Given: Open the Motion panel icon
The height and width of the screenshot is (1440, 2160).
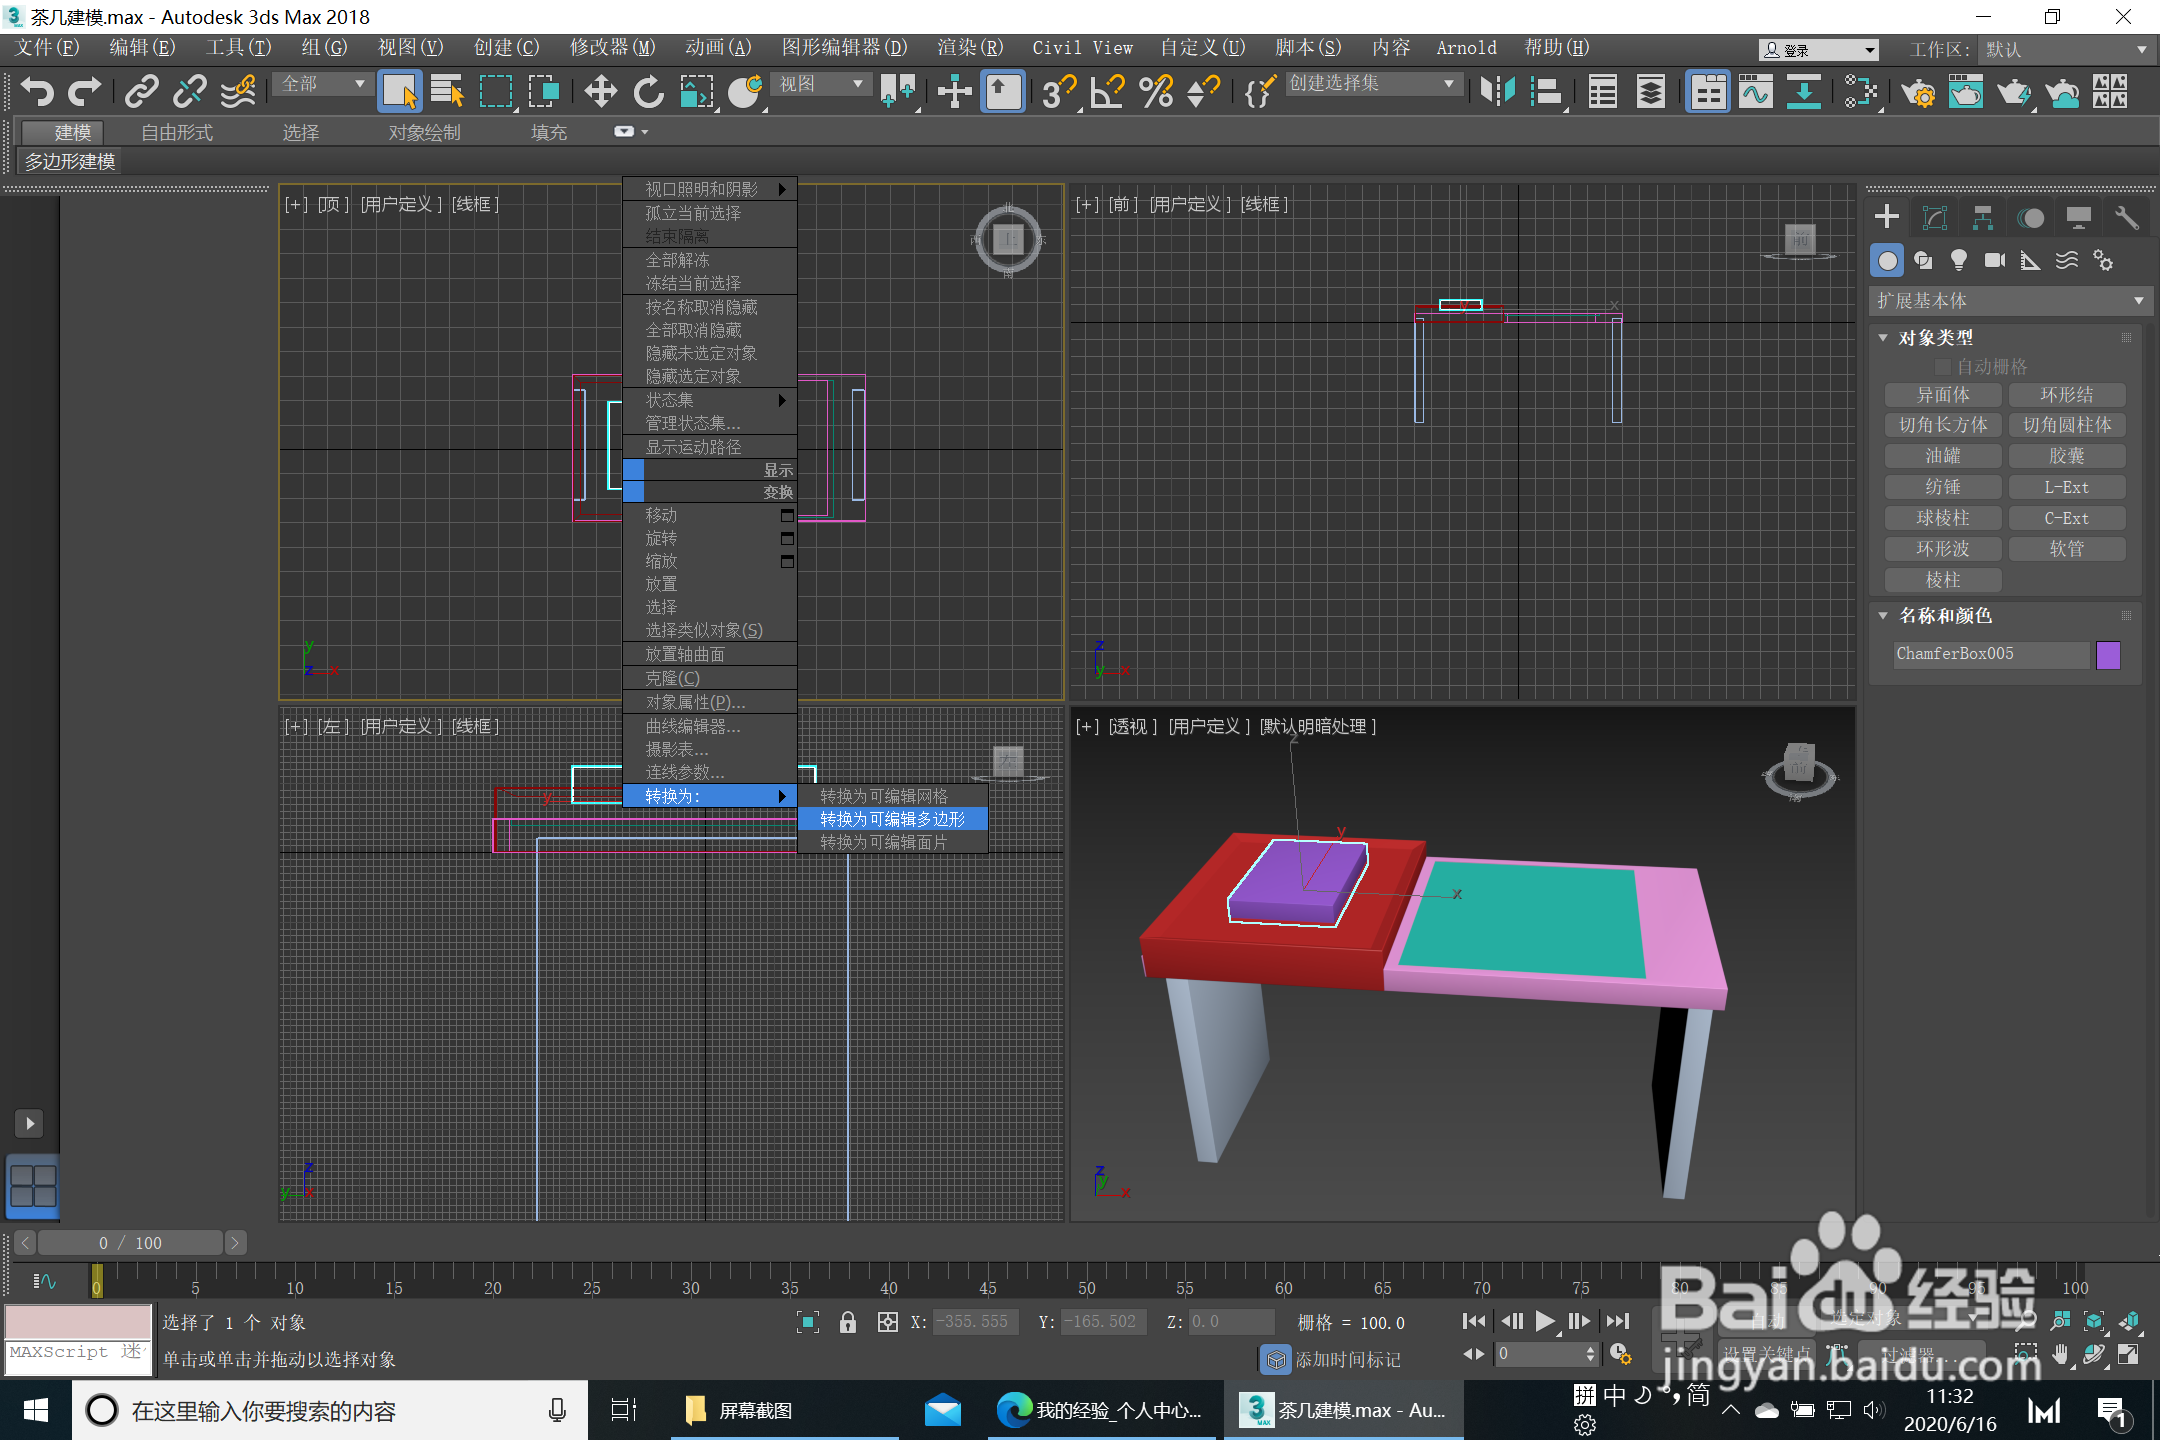Looking at the screenshot, I should point(2031,217).
